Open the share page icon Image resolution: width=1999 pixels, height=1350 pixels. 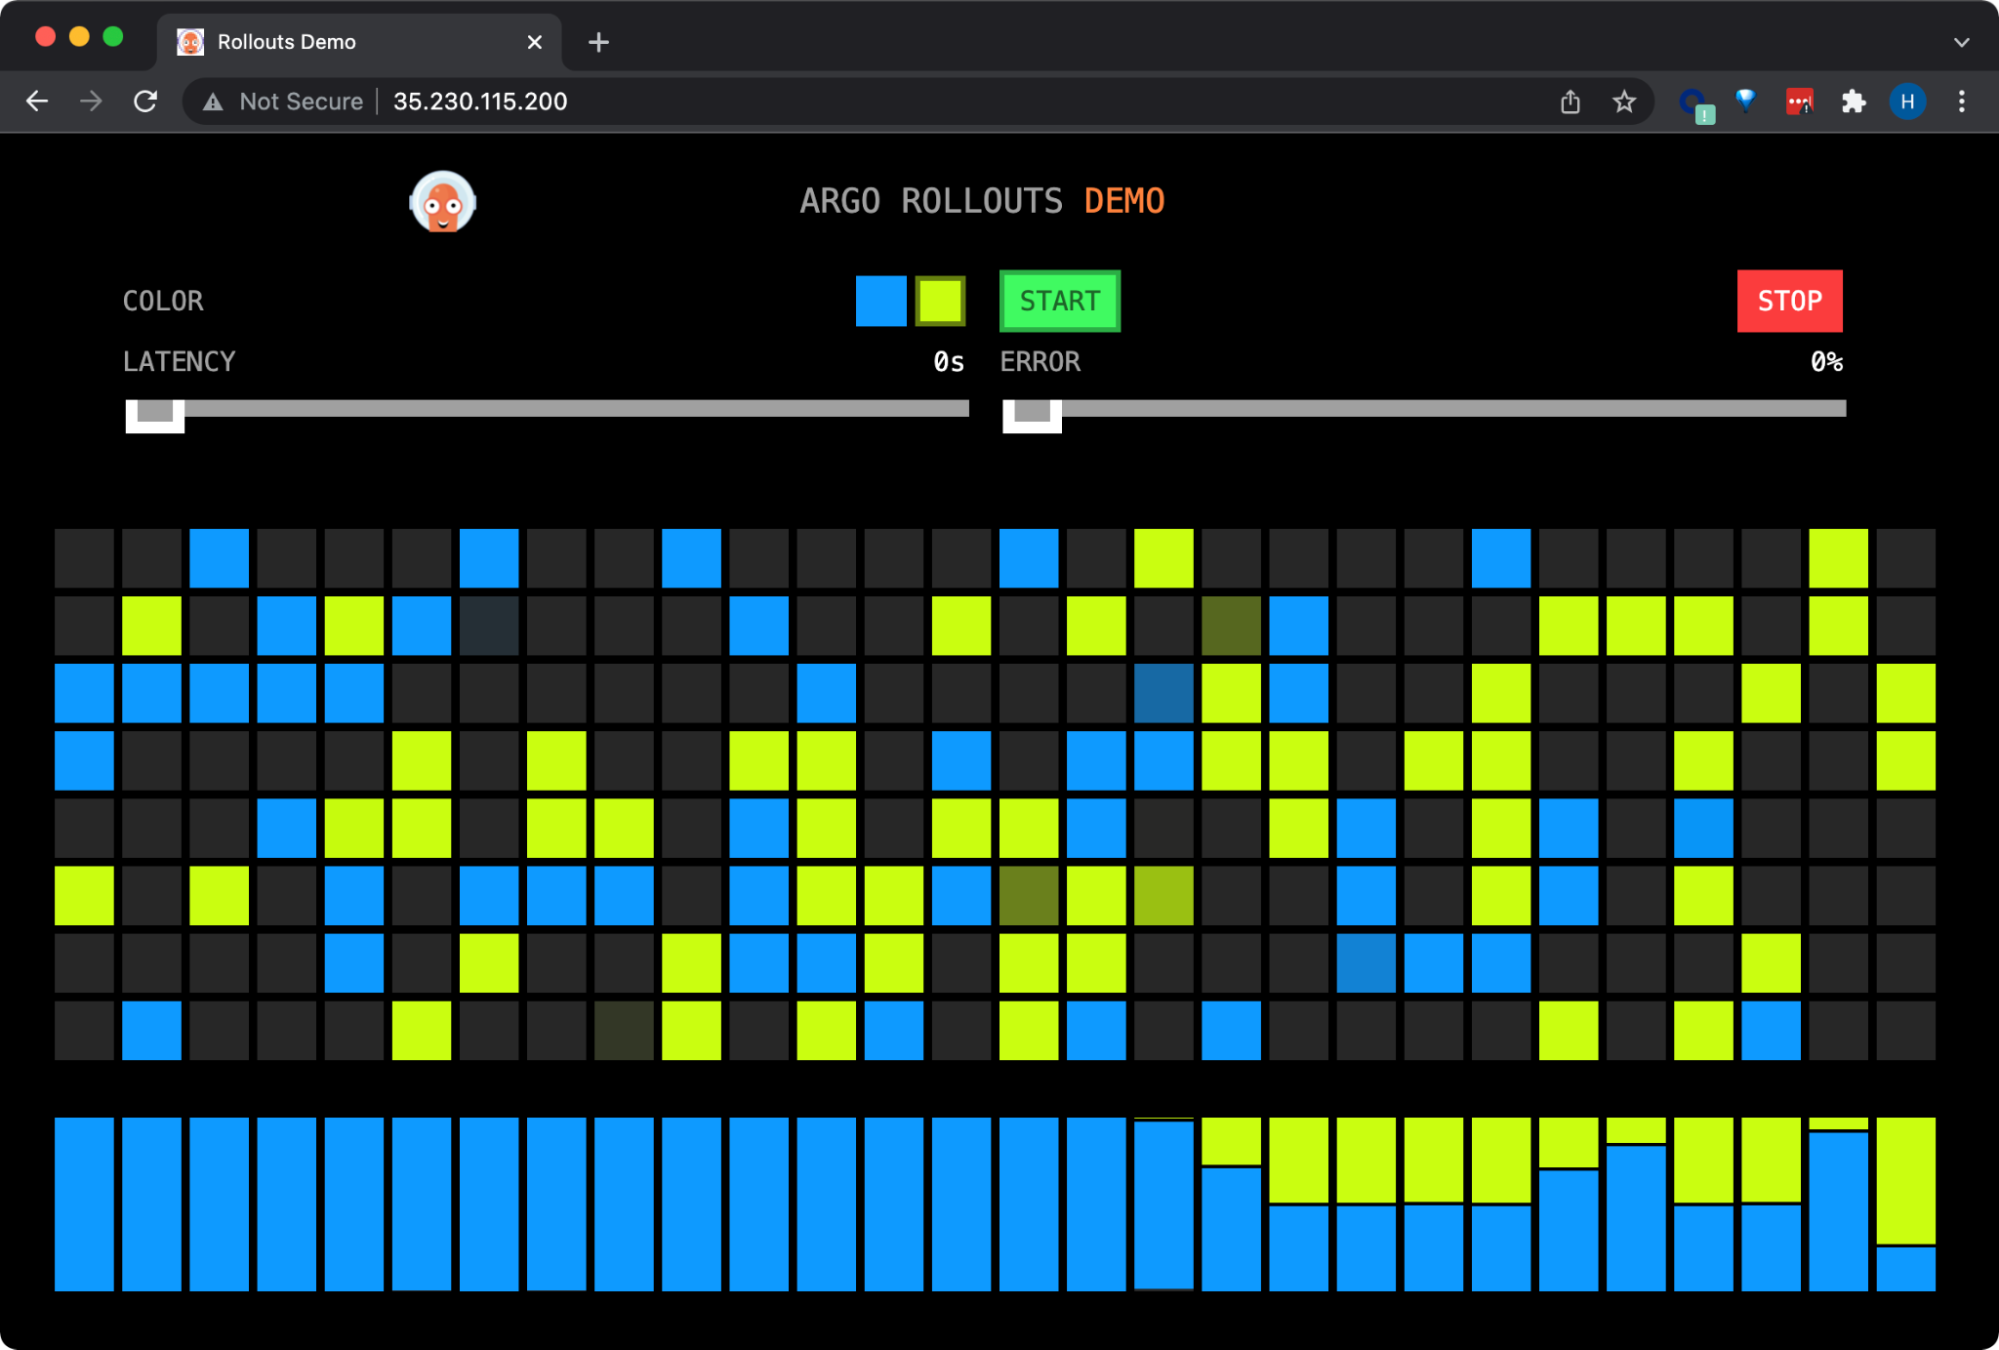click(1570, 101)
